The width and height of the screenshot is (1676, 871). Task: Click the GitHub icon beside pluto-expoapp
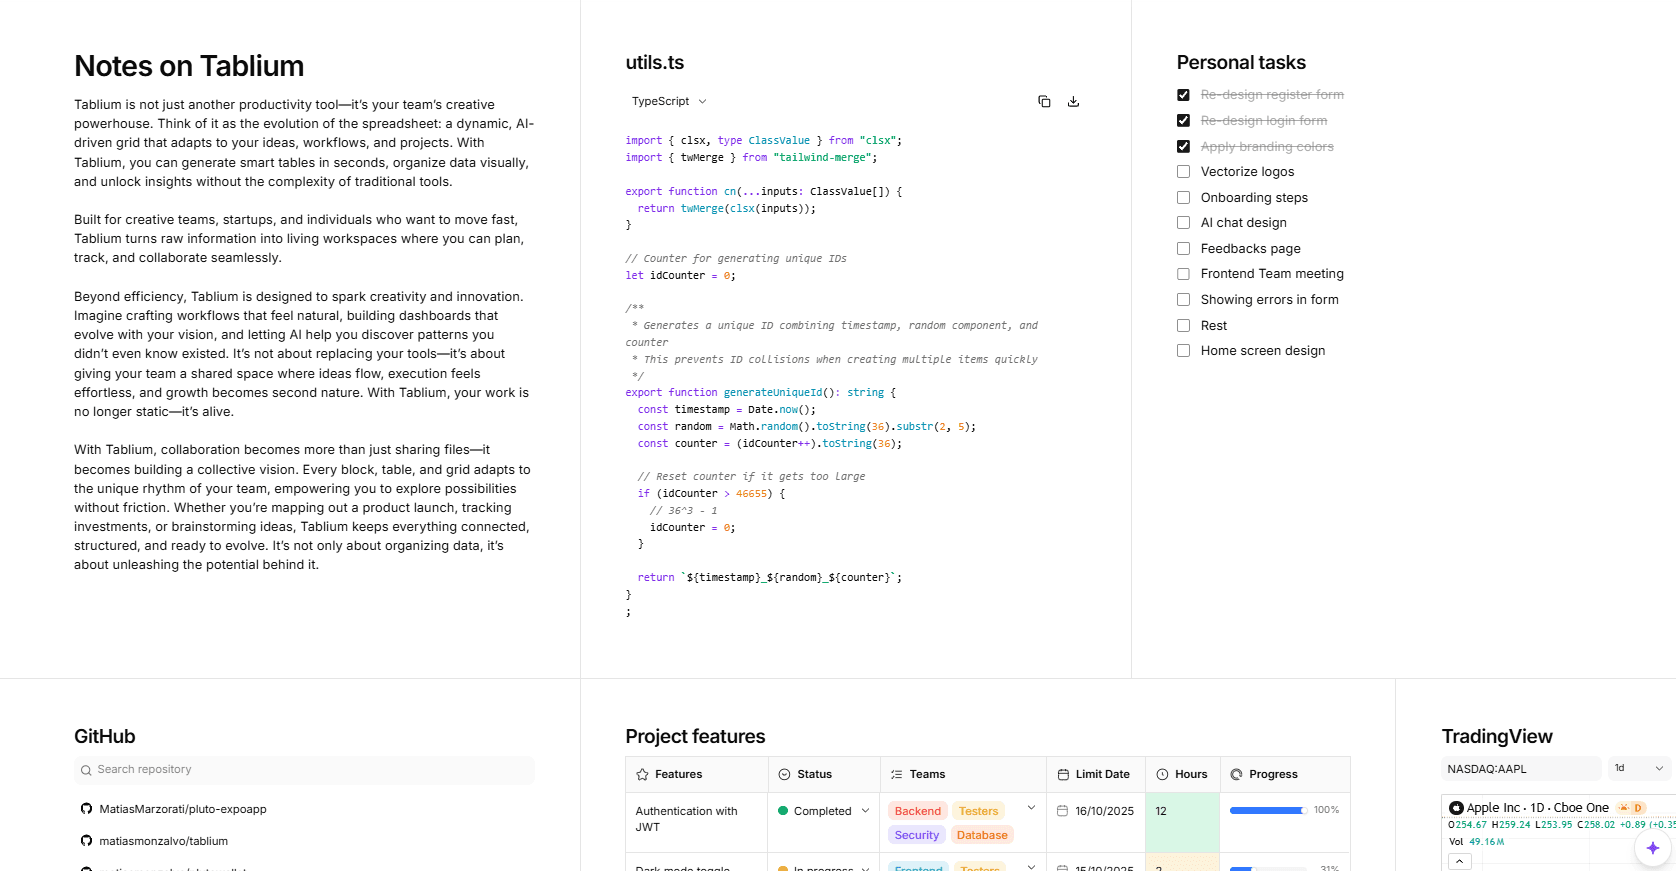86,809
